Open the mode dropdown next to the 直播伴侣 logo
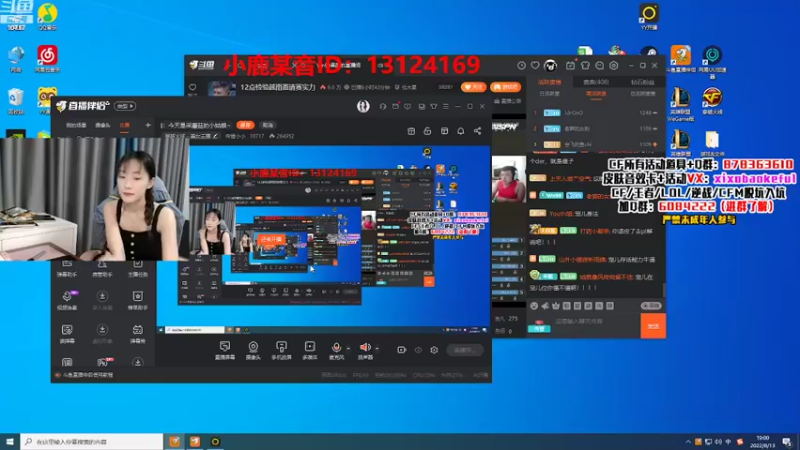 pyautogui.click(x=126, y=106)
